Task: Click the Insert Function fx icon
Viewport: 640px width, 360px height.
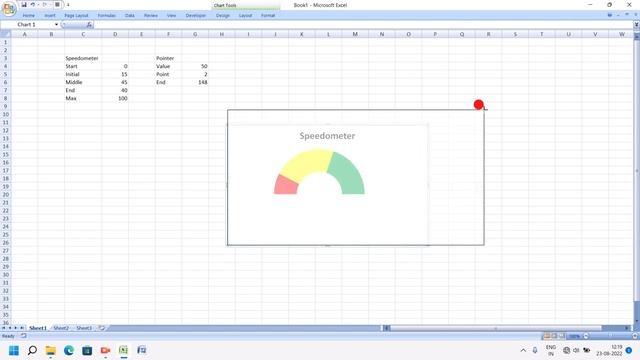Action: [x=89, y=24]
